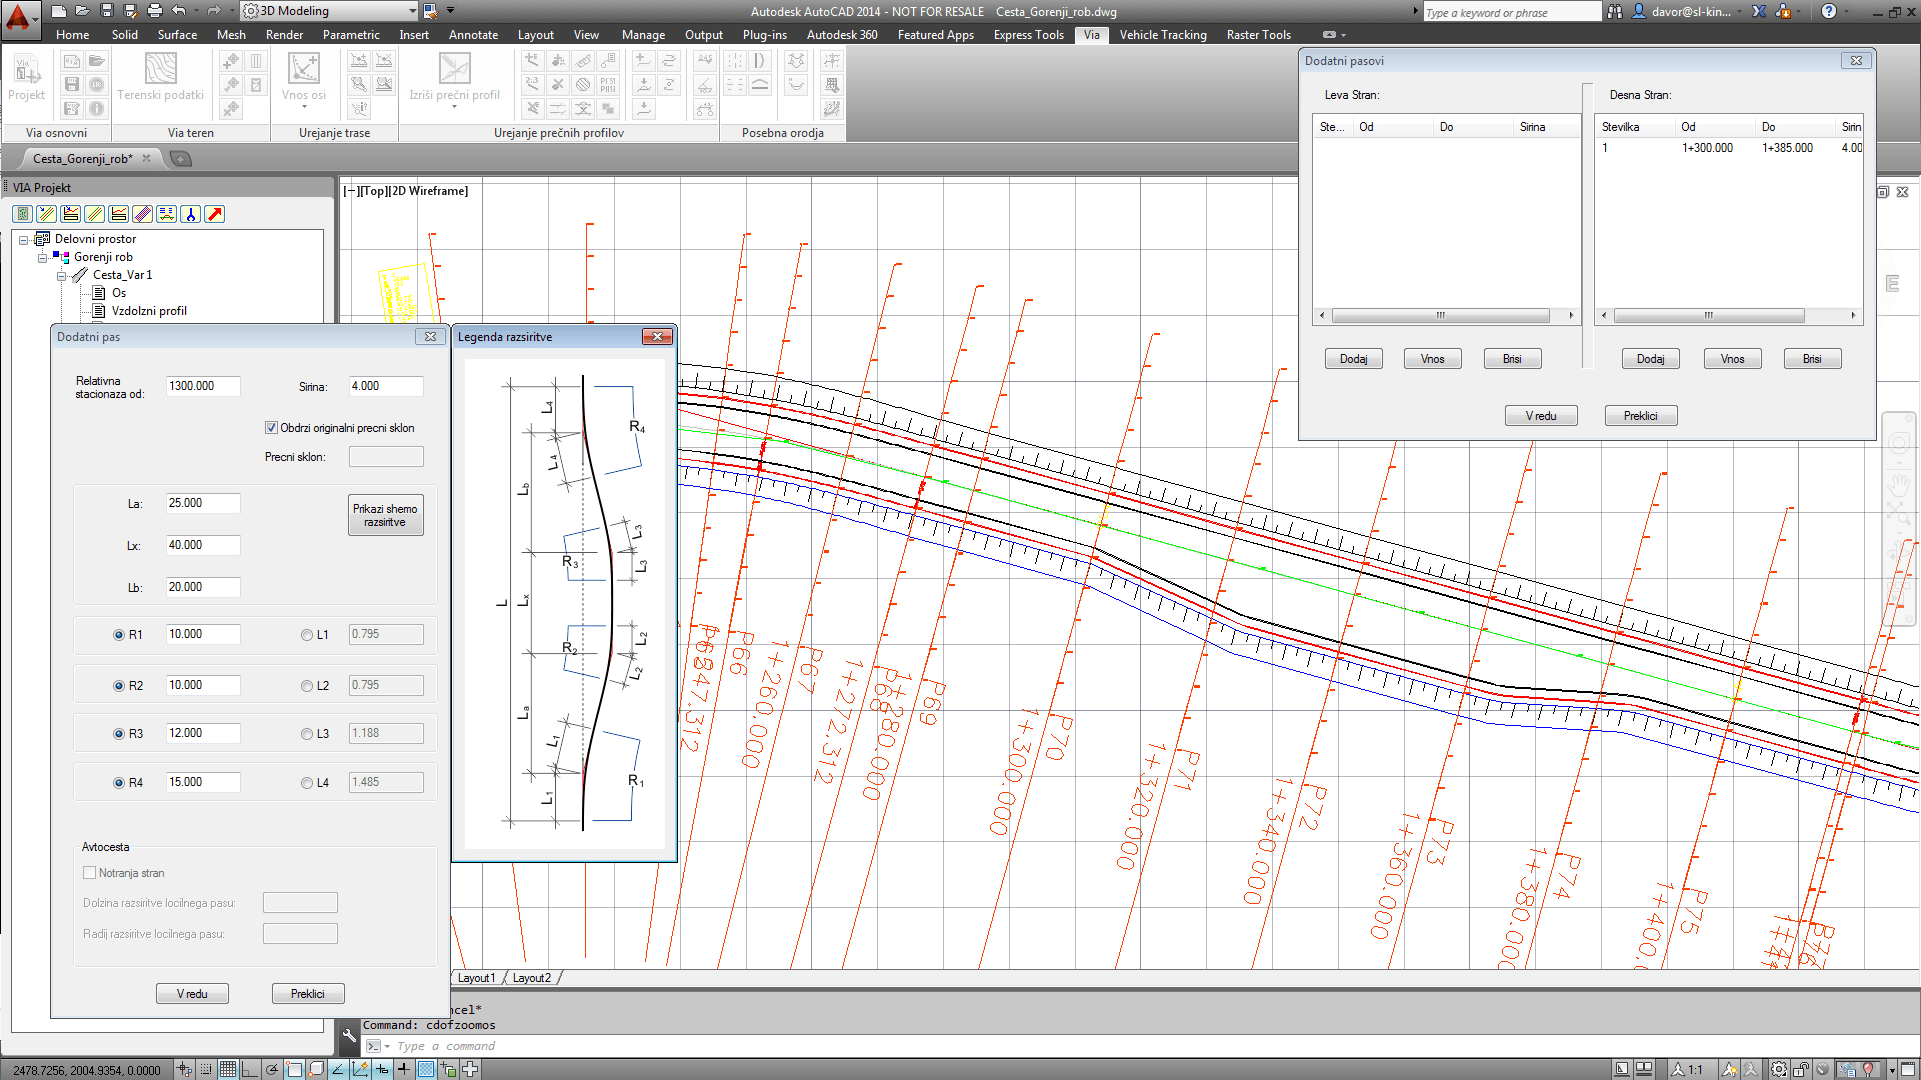Click the Print icon in quick access toolbar
The height and width of the screenshot is (1080, 1921).
coord(155,11)
